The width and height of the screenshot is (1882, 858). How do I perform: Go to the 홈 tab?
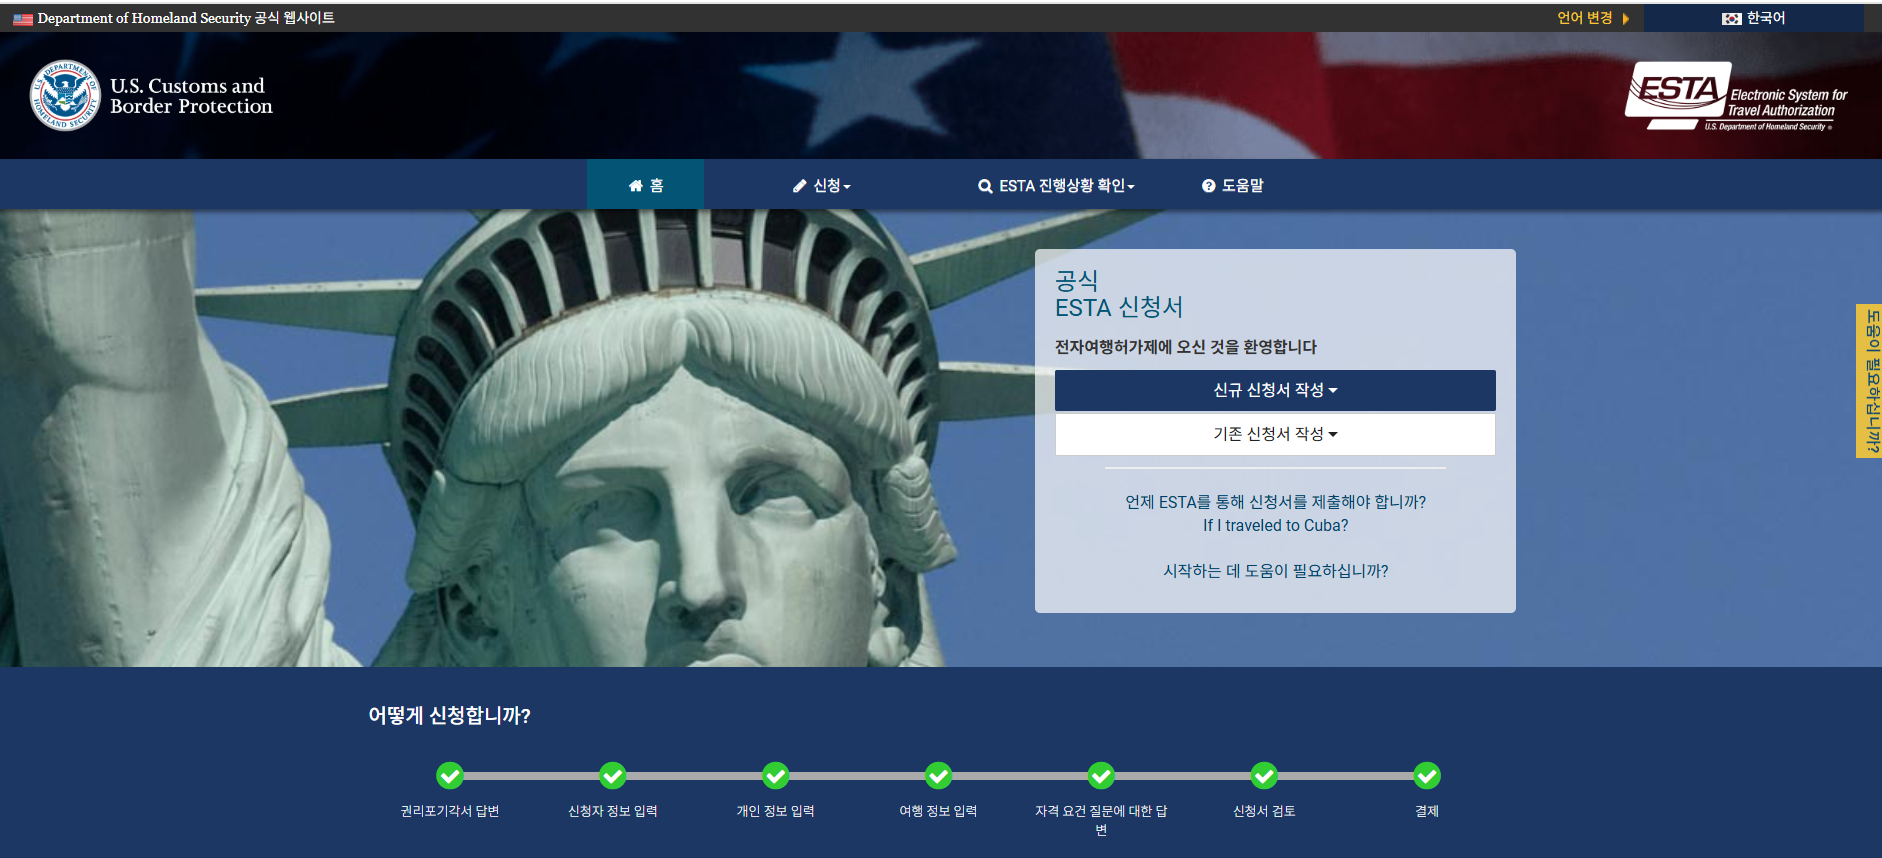tap(646, 185)
